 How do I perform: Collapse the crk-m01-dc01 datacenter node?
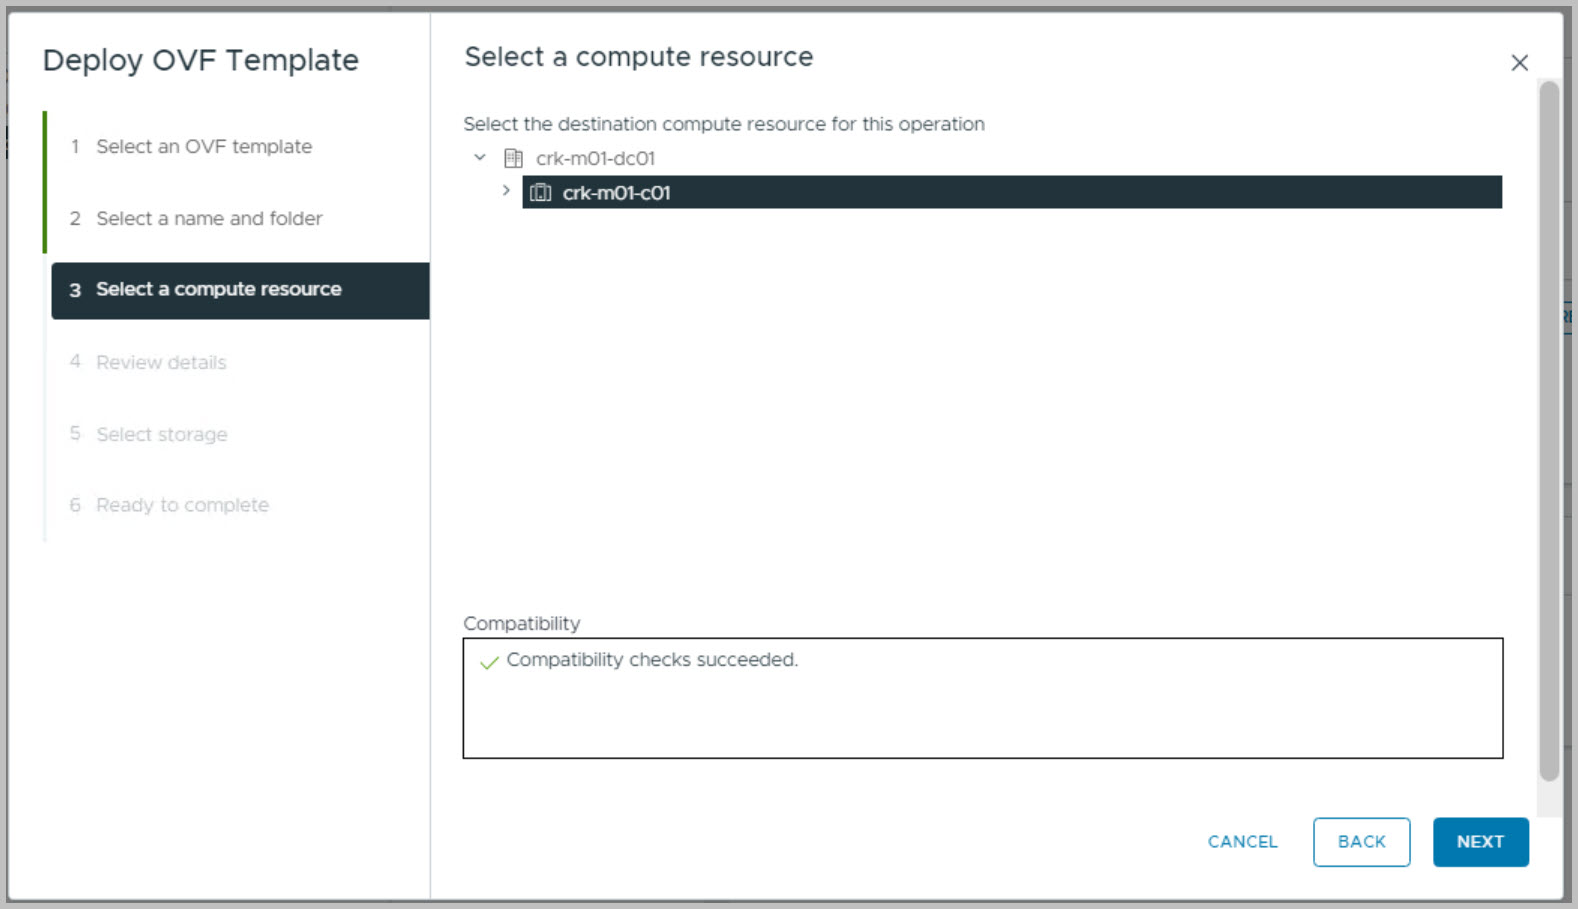(x=480, y=158)
